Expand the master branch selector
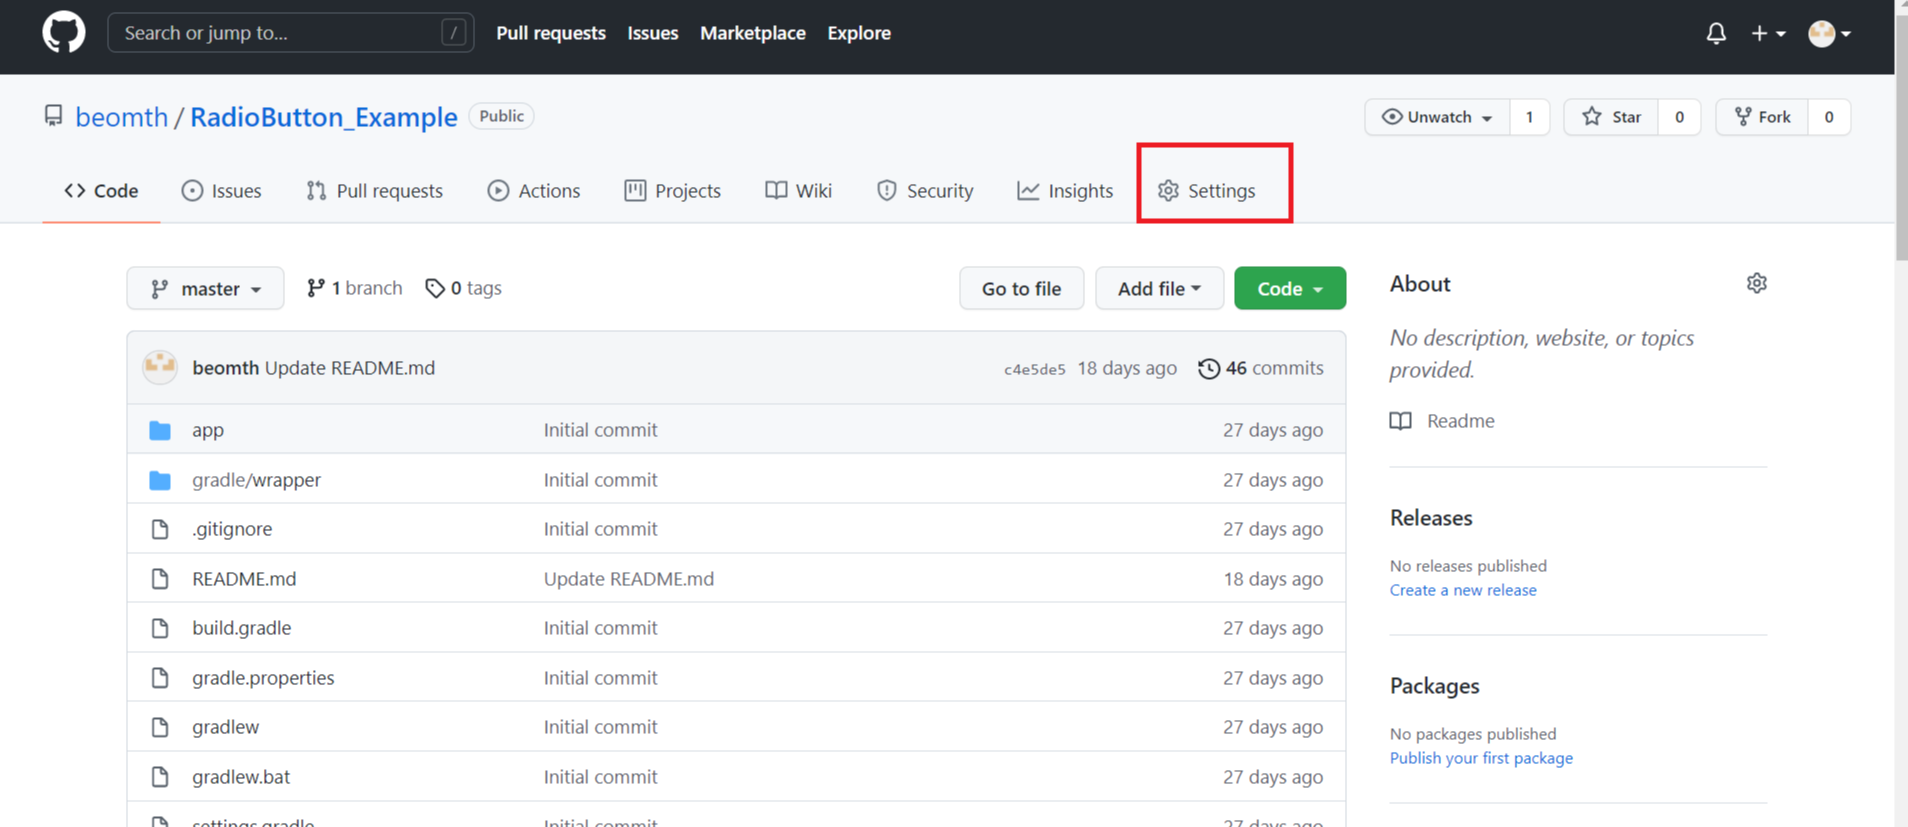1908x827 pixels. pyautogui.click(x=205, y=288)
